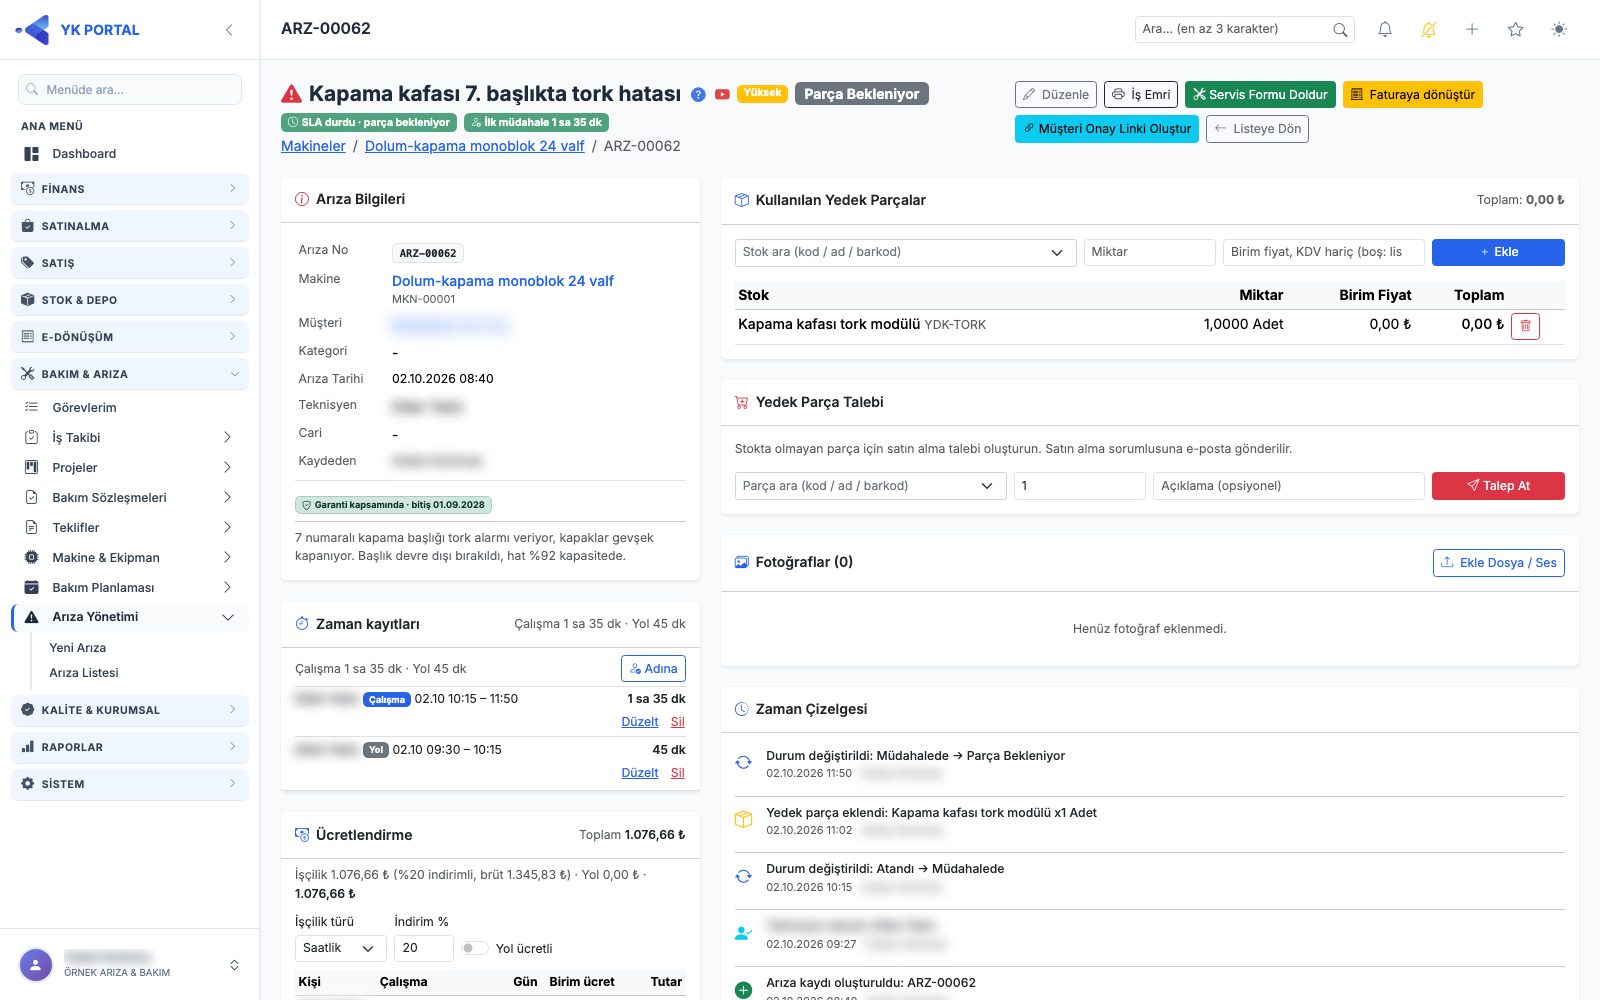The width and height of the screenshot is (1600, 1000).
Task: Click the İş Emri button
Action: coord(1141,95)
